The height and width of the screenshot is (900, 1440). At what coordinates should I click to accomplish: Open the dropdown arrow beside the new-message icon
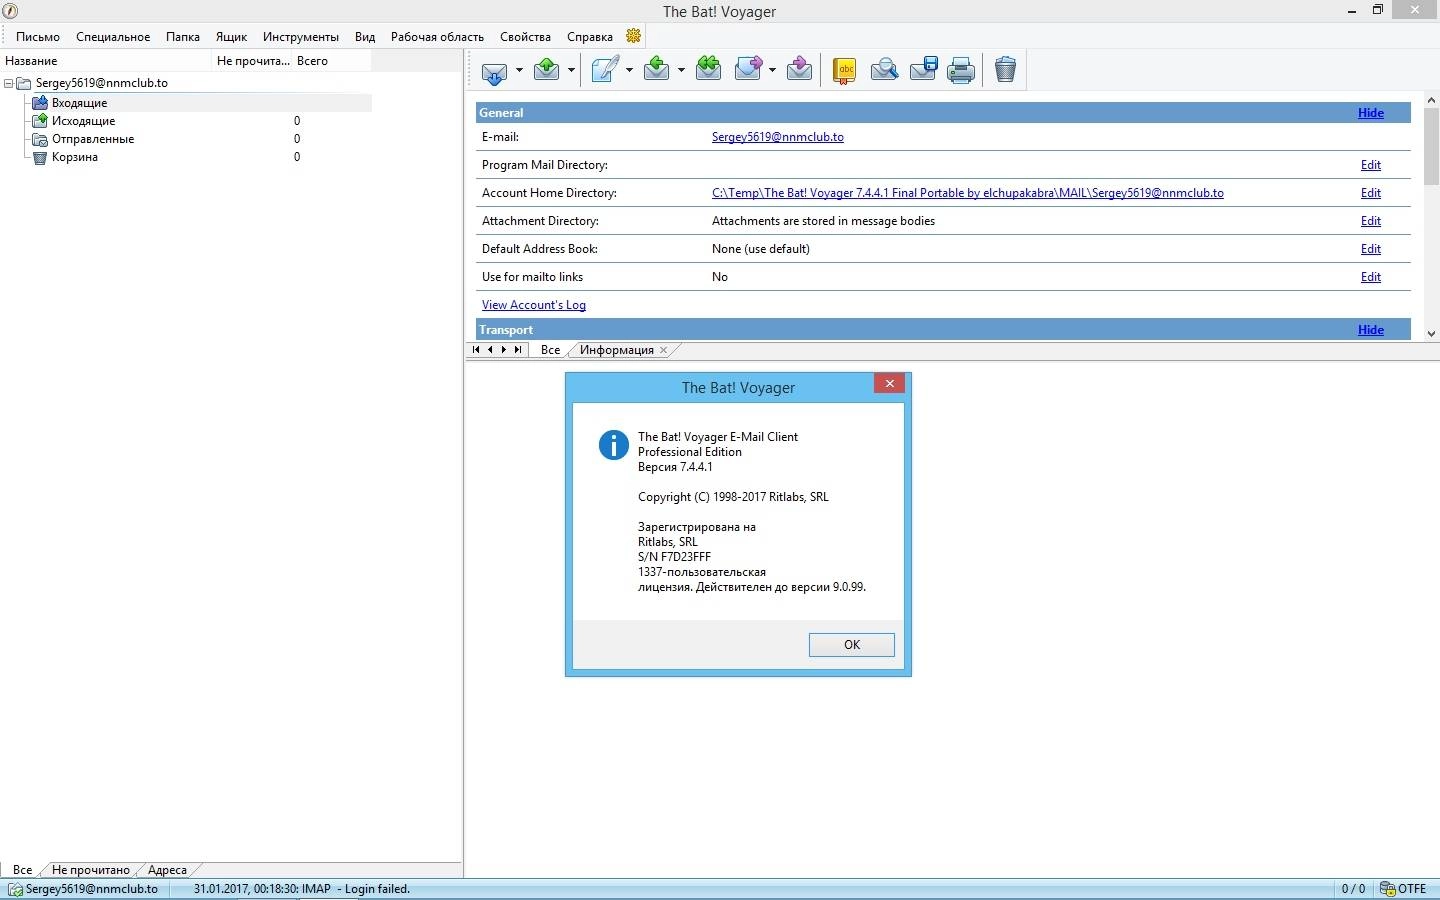(x=629, y=70)
